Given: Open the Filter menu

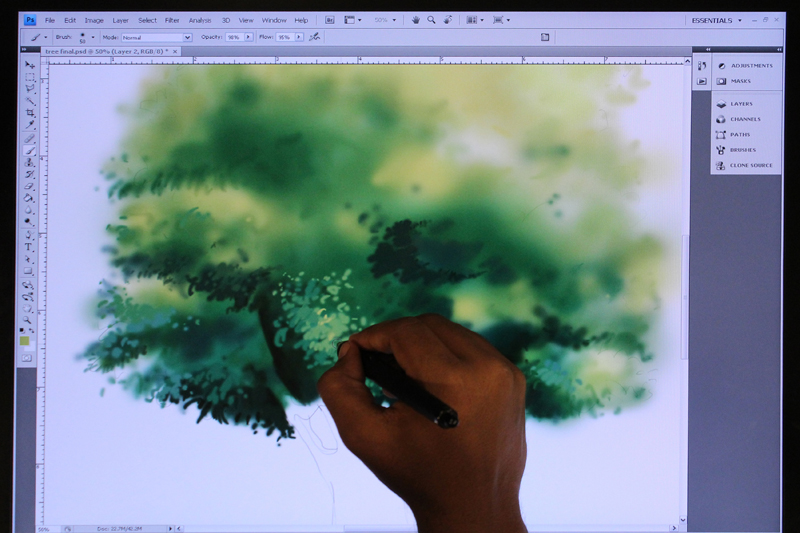Looking at the screenshot, I should [172, 20].
